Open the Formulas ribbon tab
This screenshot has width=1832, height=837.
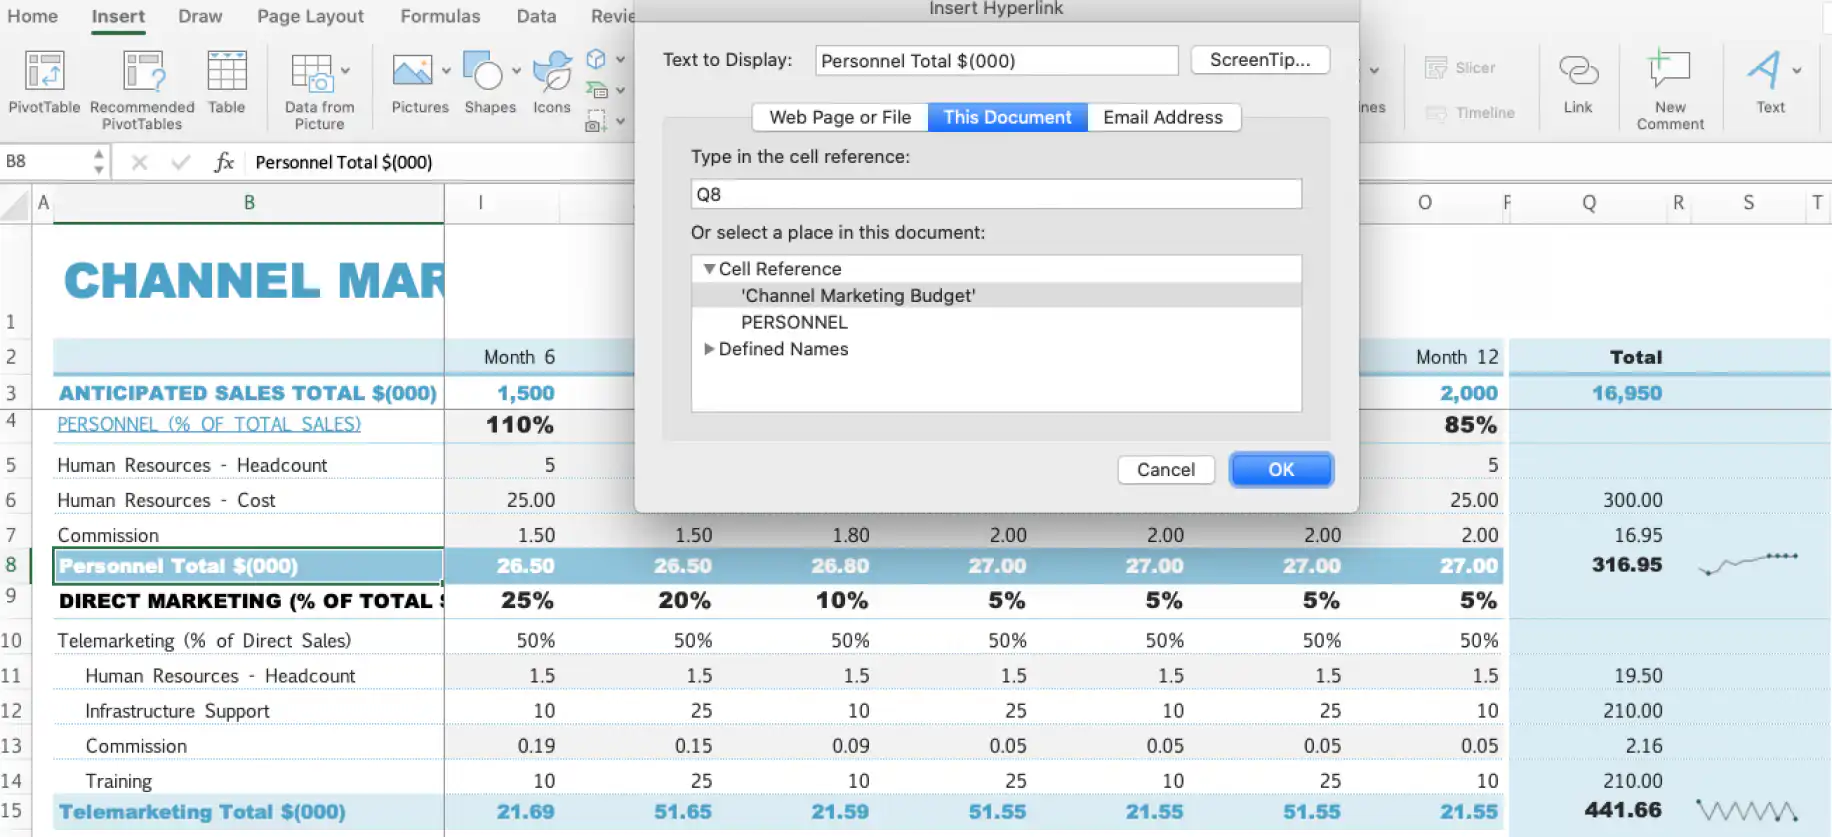[x=440, y=16]
